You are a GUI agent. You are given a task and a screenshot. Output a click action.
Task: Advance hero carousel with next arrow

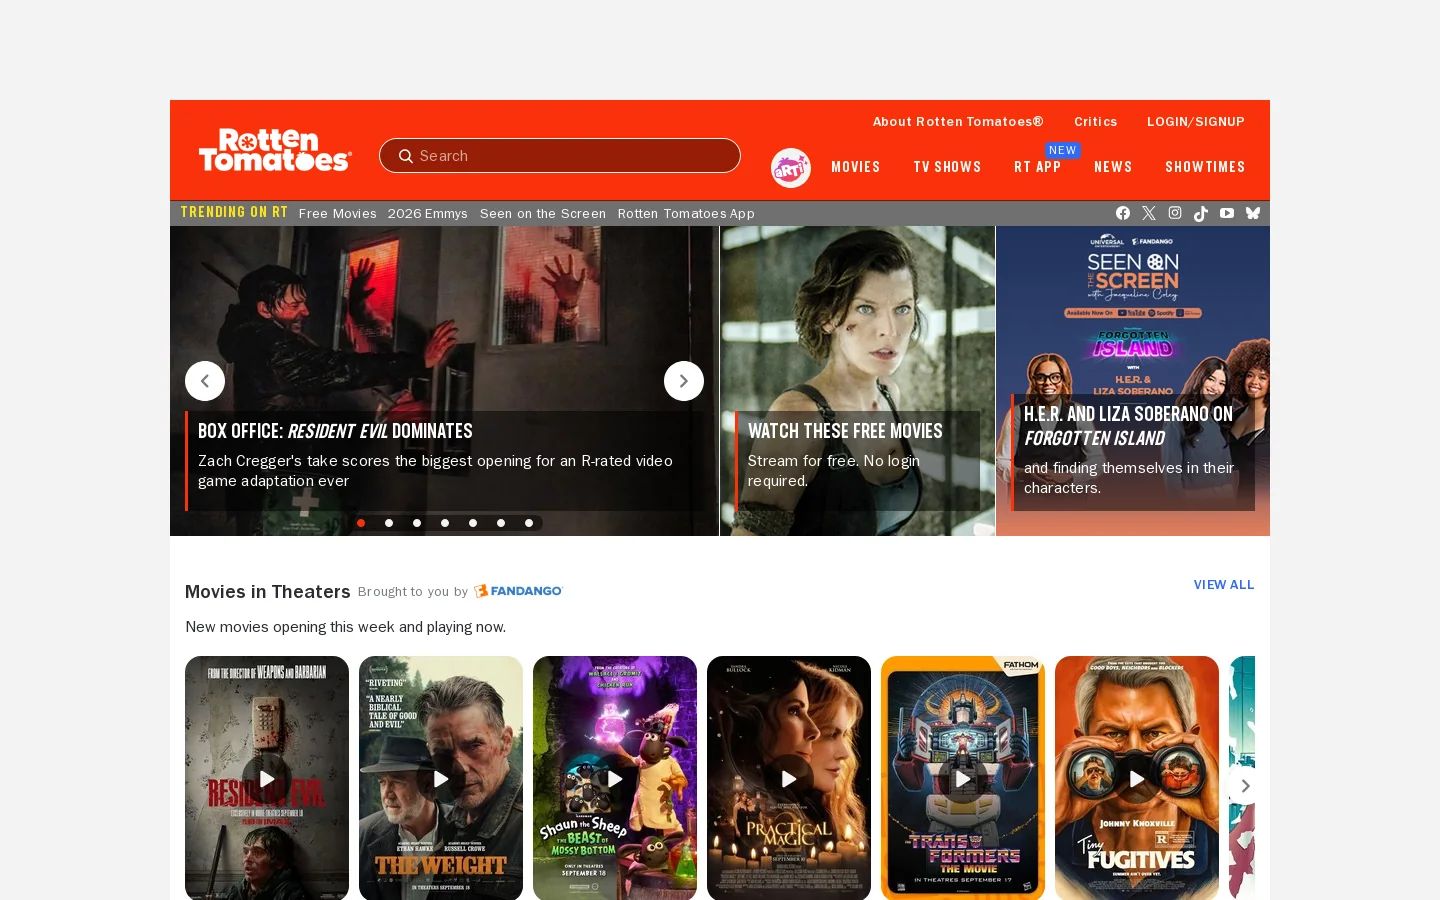coord(684,381)
